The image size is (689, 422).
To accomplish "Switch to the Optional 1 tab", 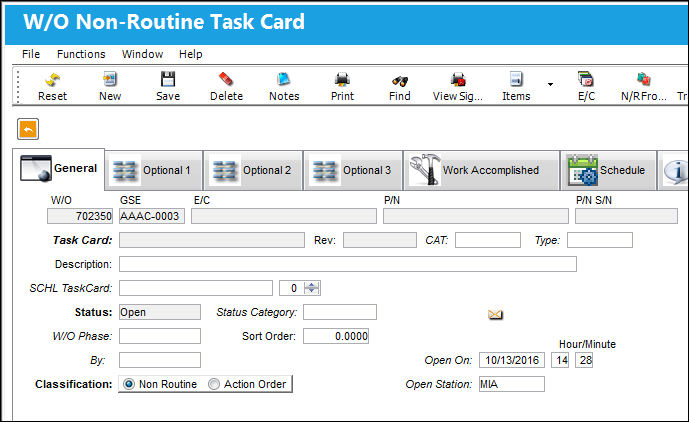I will pos(154,171).
